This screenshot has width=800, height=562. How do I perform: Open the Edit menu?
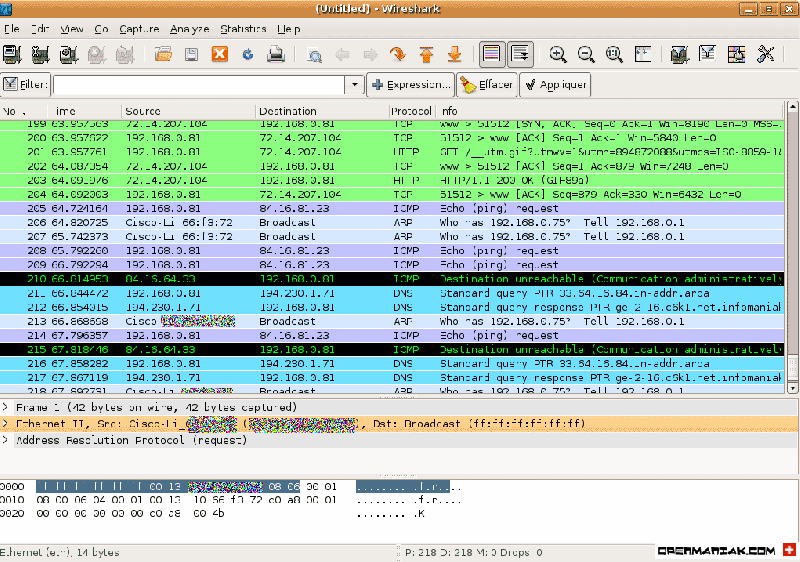[40, 29]
